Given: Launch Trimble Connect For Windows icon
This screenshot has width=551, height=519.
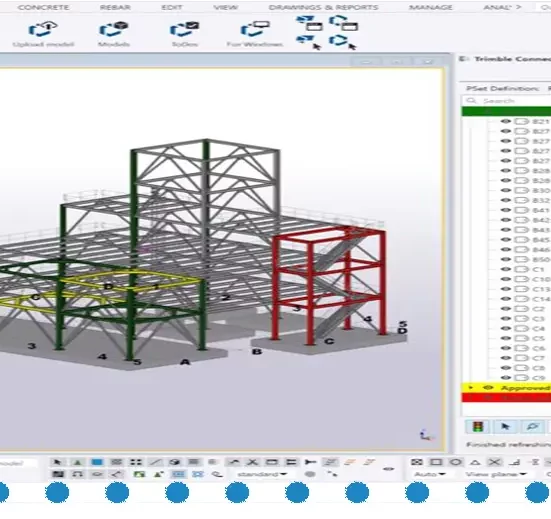Looking at the screenshot, I should point(255,29).
